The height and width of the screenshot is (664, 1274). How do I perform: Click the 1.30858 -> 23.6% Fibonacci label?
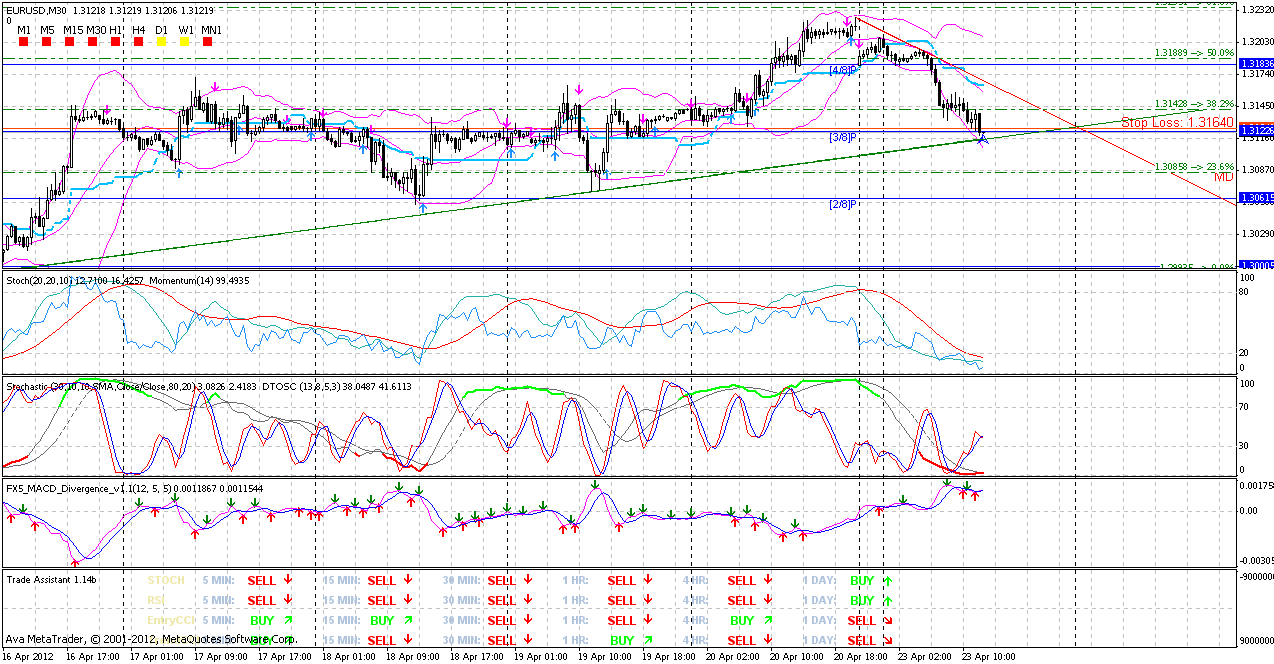(x=1194, y=167)
